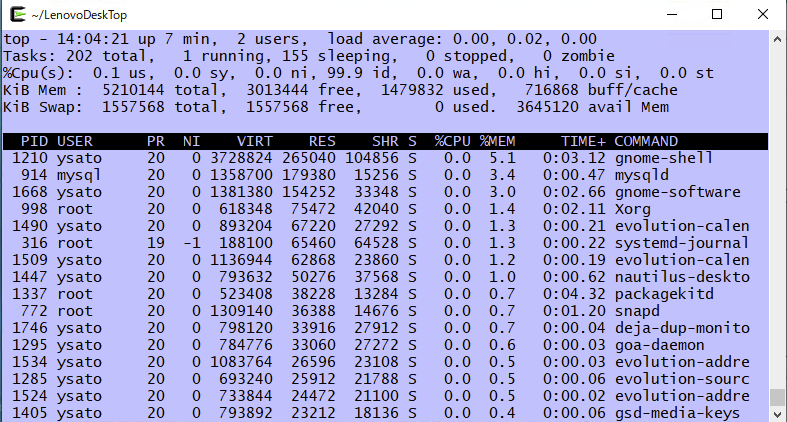Click the Xorg process entry

(x=633, y=210)
